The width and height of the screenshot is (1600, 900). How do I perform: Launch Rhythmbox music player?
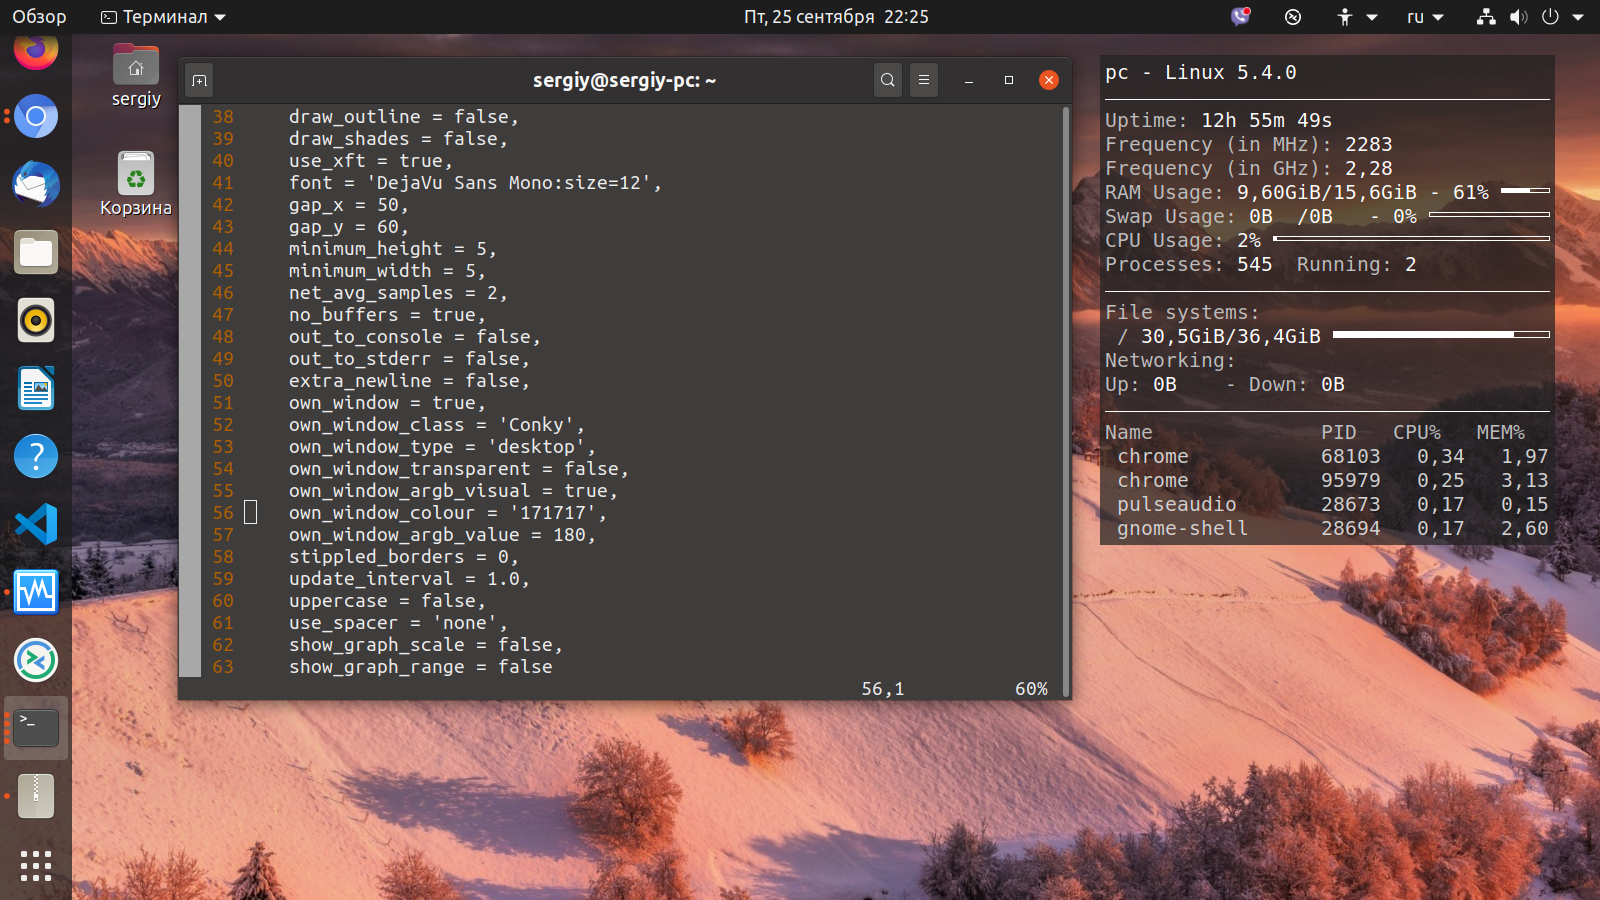(x=36, y=320)
